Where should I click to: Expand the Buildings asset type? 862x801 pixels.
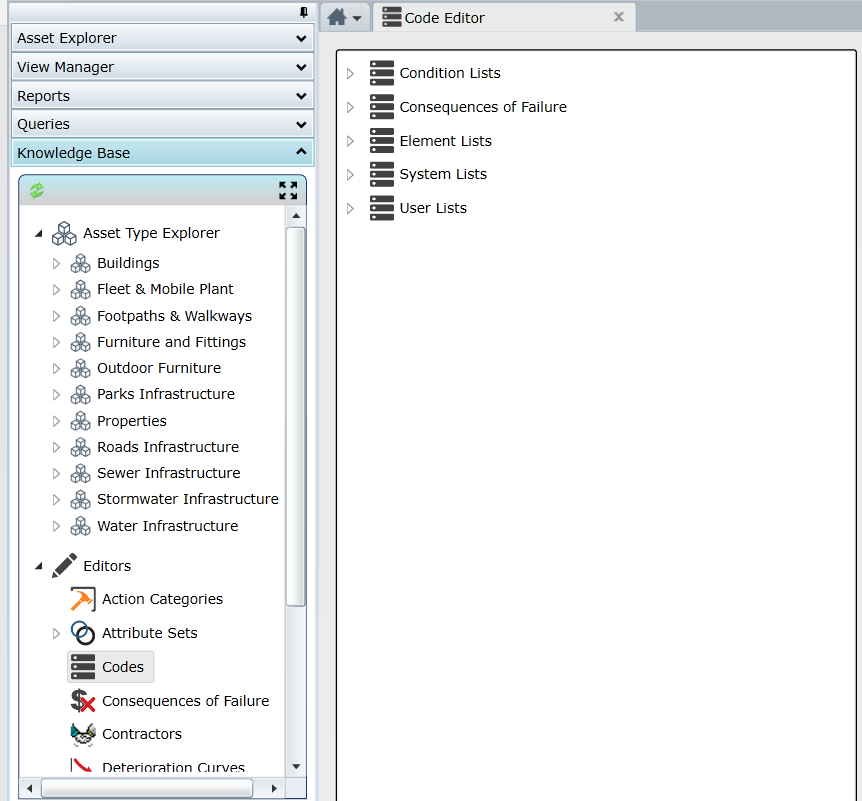pyautogui.click(x=56, y=264)
